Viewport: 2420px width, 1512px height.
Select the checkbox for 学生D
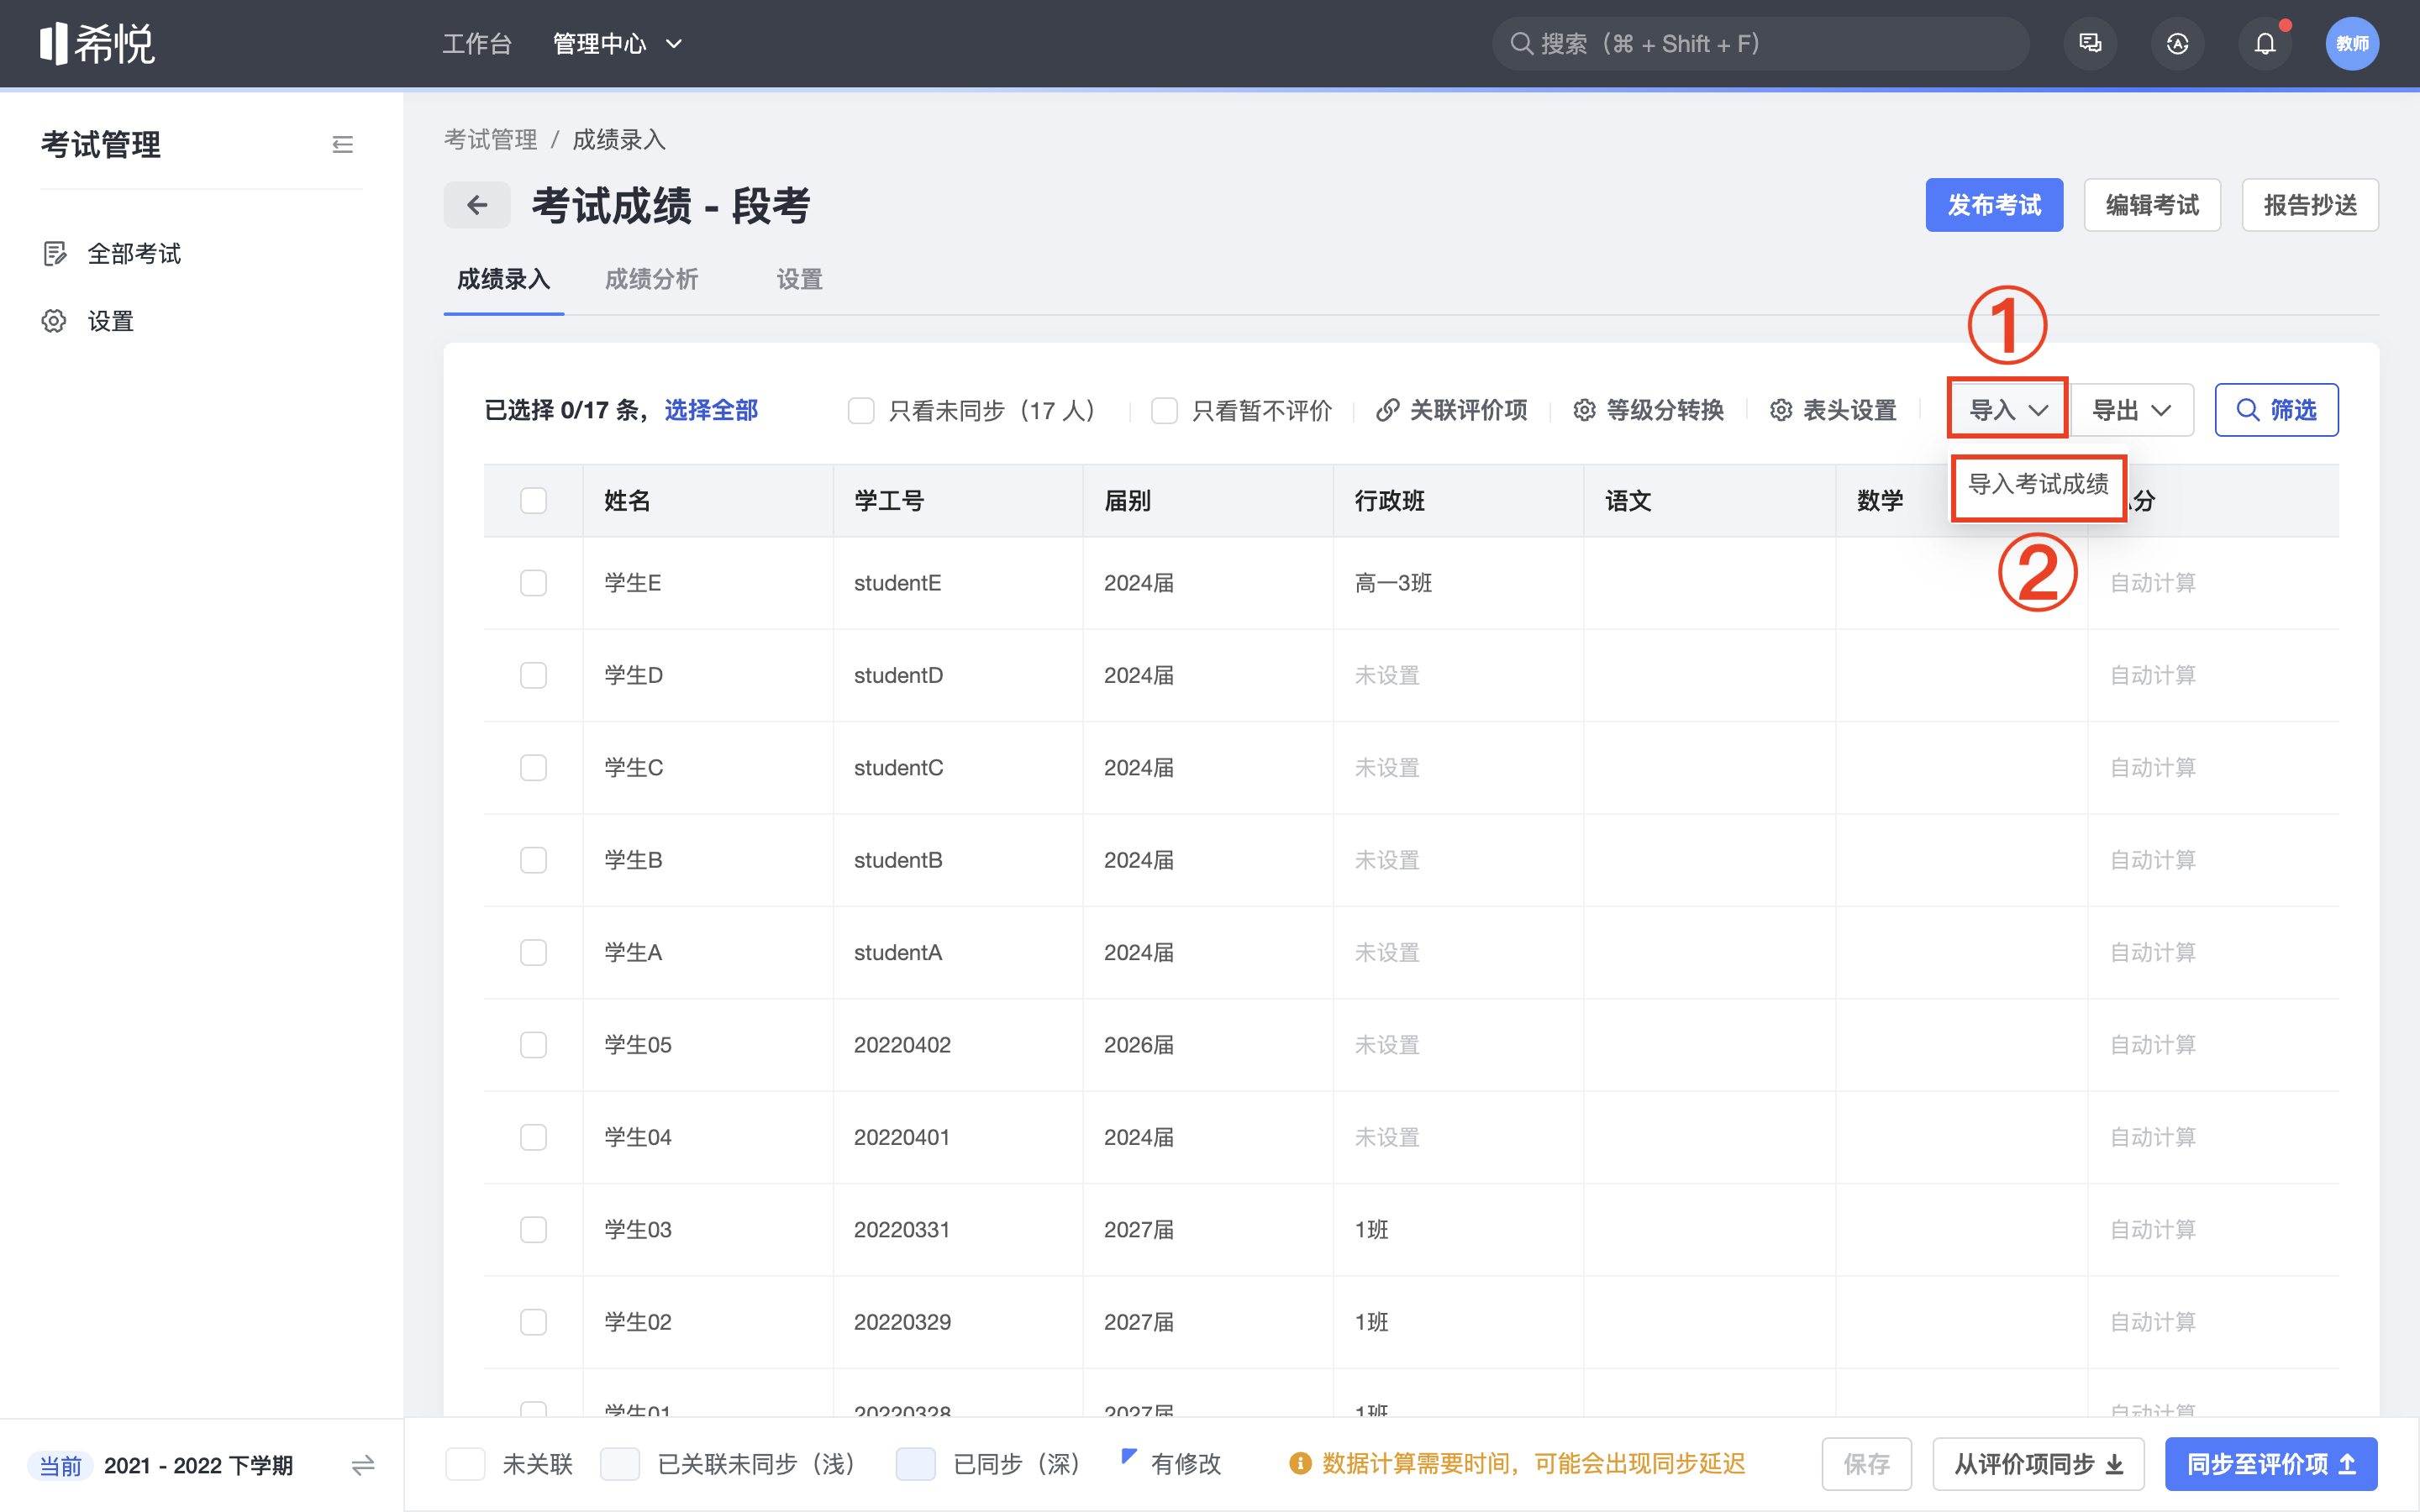pyautogui.click(x=533, y=675)
